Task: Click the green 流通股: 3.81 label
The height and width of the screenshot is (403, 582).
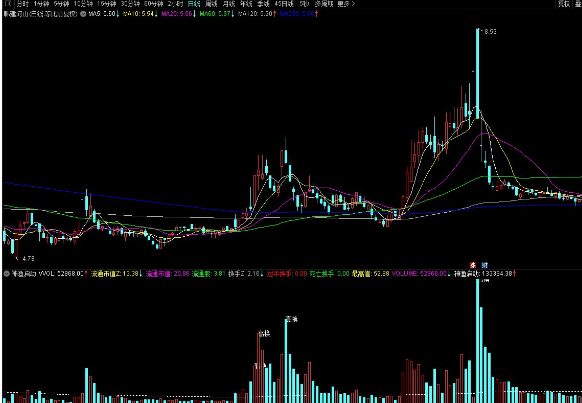Action: [x=209, y=274]
